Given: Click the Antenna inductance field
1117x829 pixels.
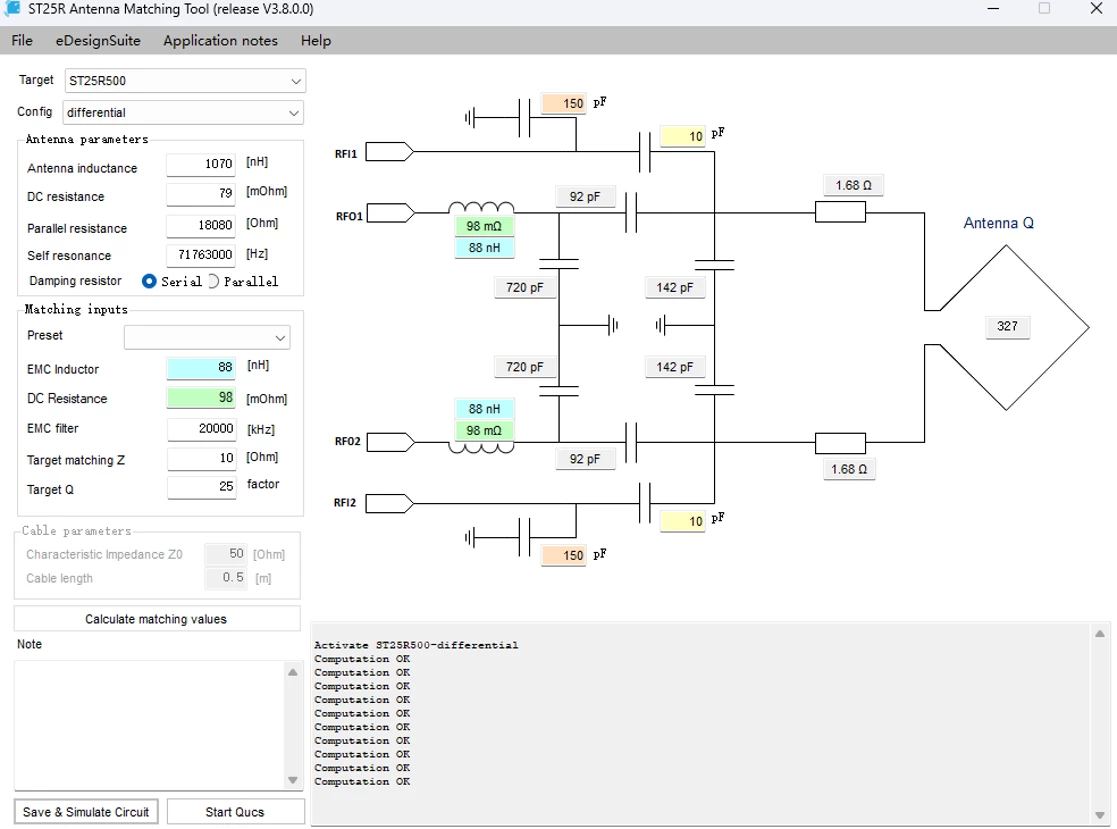Looking at the screenshot, I should (201, 164).
